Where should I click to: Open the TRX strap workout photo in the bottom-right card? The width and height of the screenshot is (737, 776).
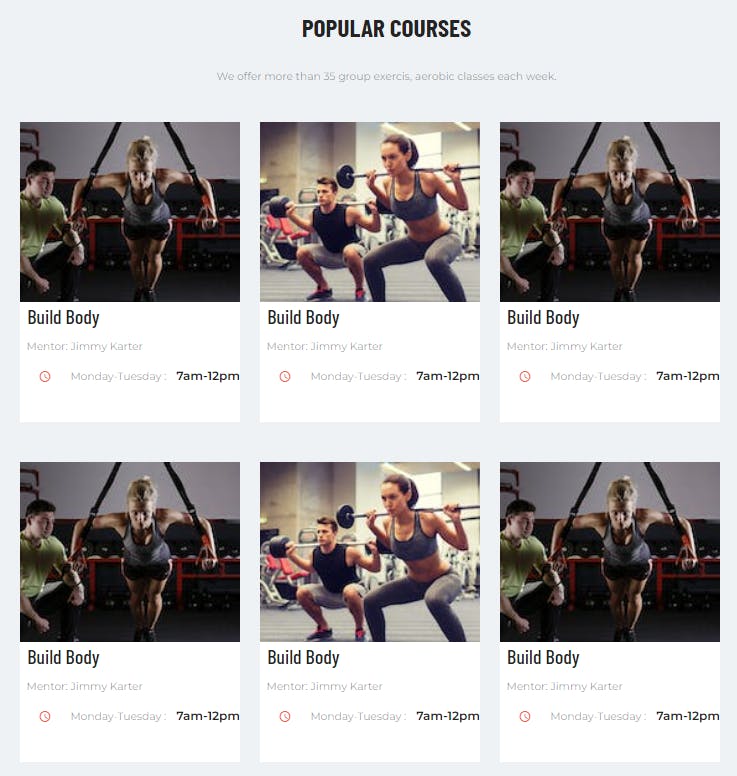coord(610,552)
